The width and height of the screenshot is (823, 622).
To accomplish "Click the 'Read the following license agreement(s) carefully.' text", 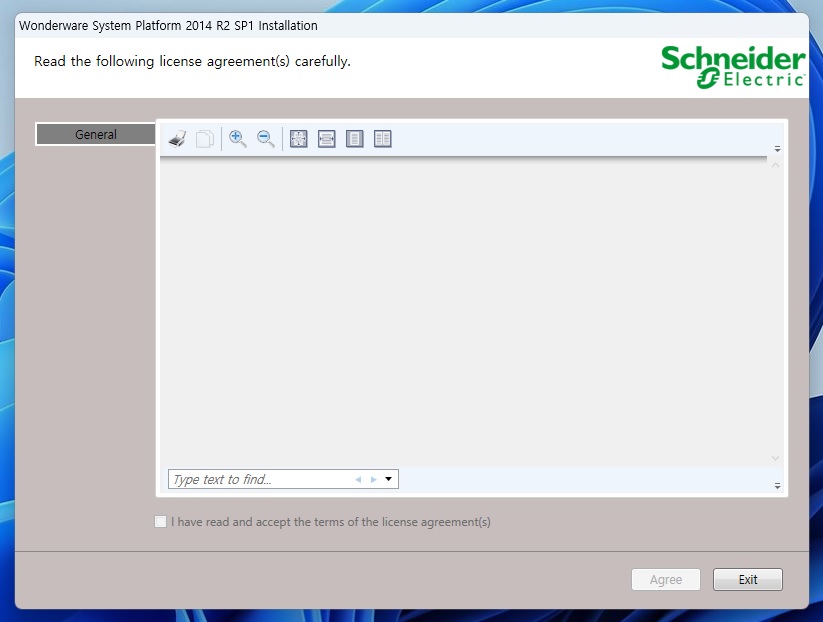I will (192, 61).
